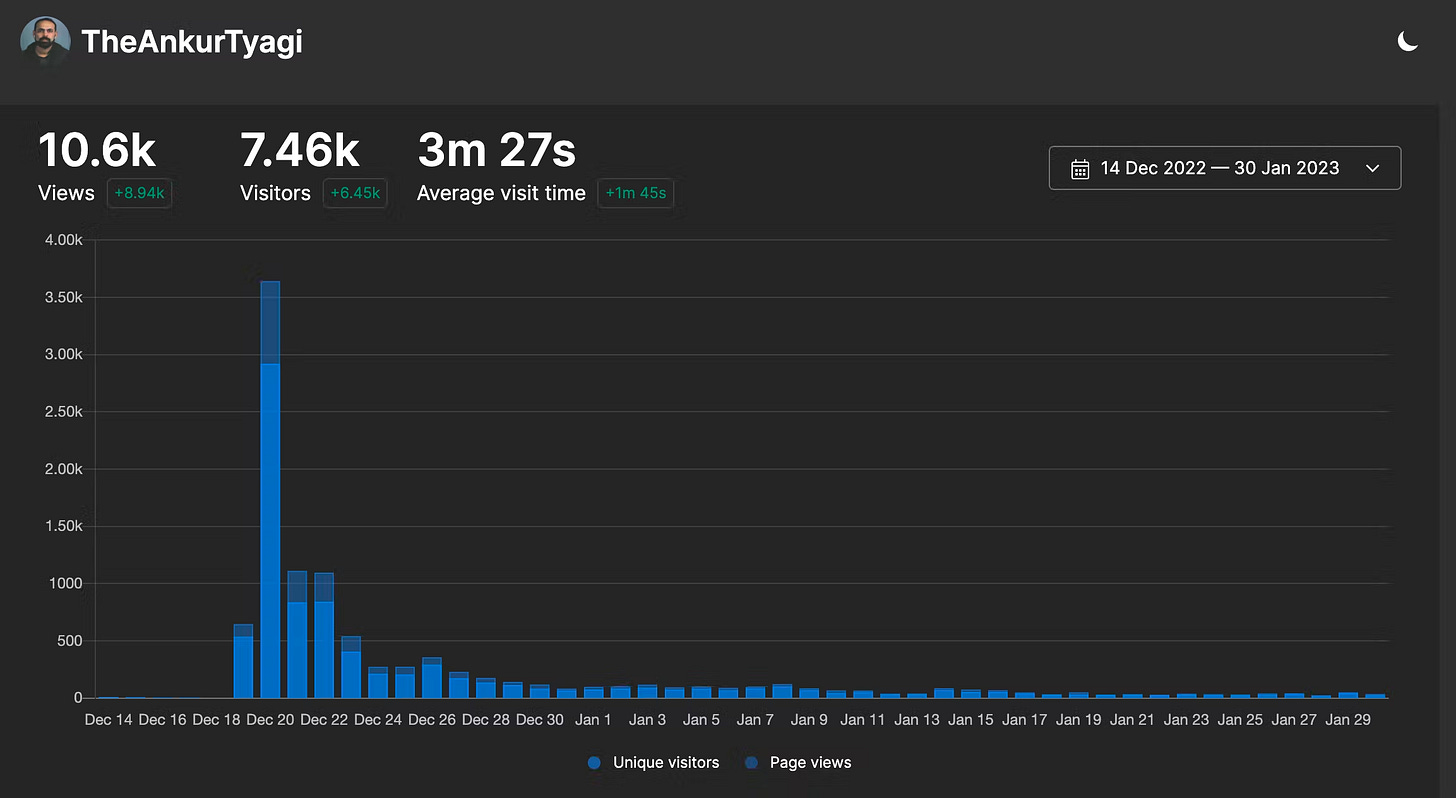Screen dimensions: 1456x798
Task: Click the Jan 1 x-axis label
Action: click(594, 719)
